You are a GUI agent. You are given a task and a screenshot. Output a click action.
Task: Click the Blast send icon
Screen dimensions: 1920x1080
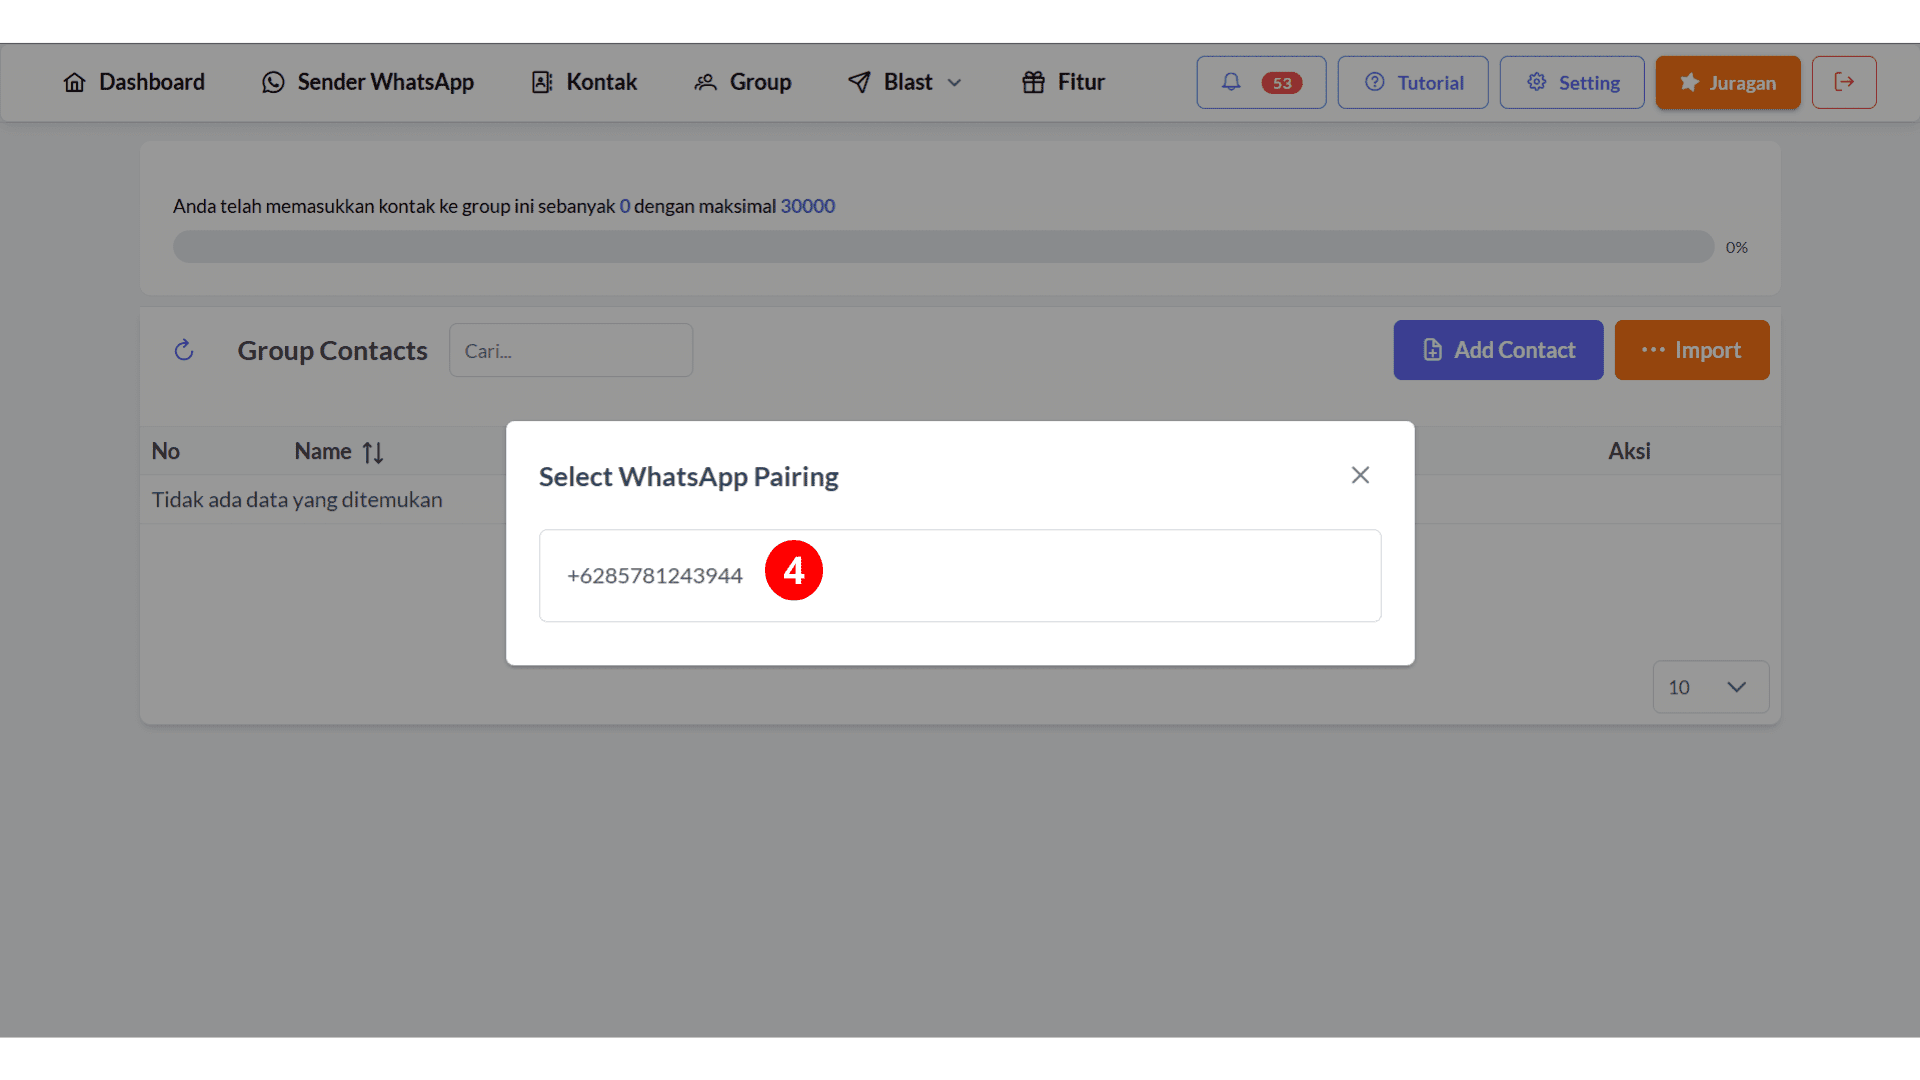856,82
